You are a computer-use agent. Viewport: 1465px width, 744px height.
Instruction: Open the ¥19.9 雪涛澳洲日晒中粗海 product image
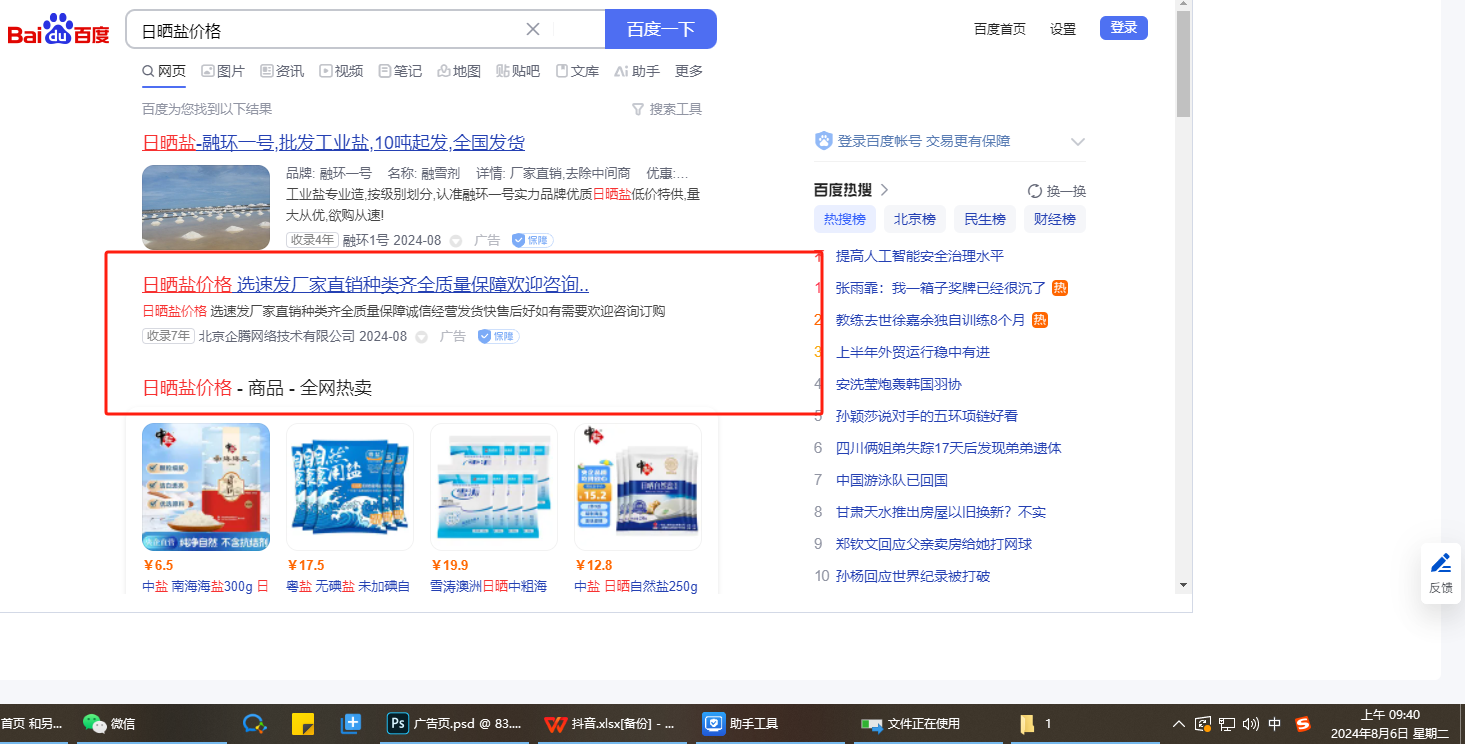coord(494,488)
